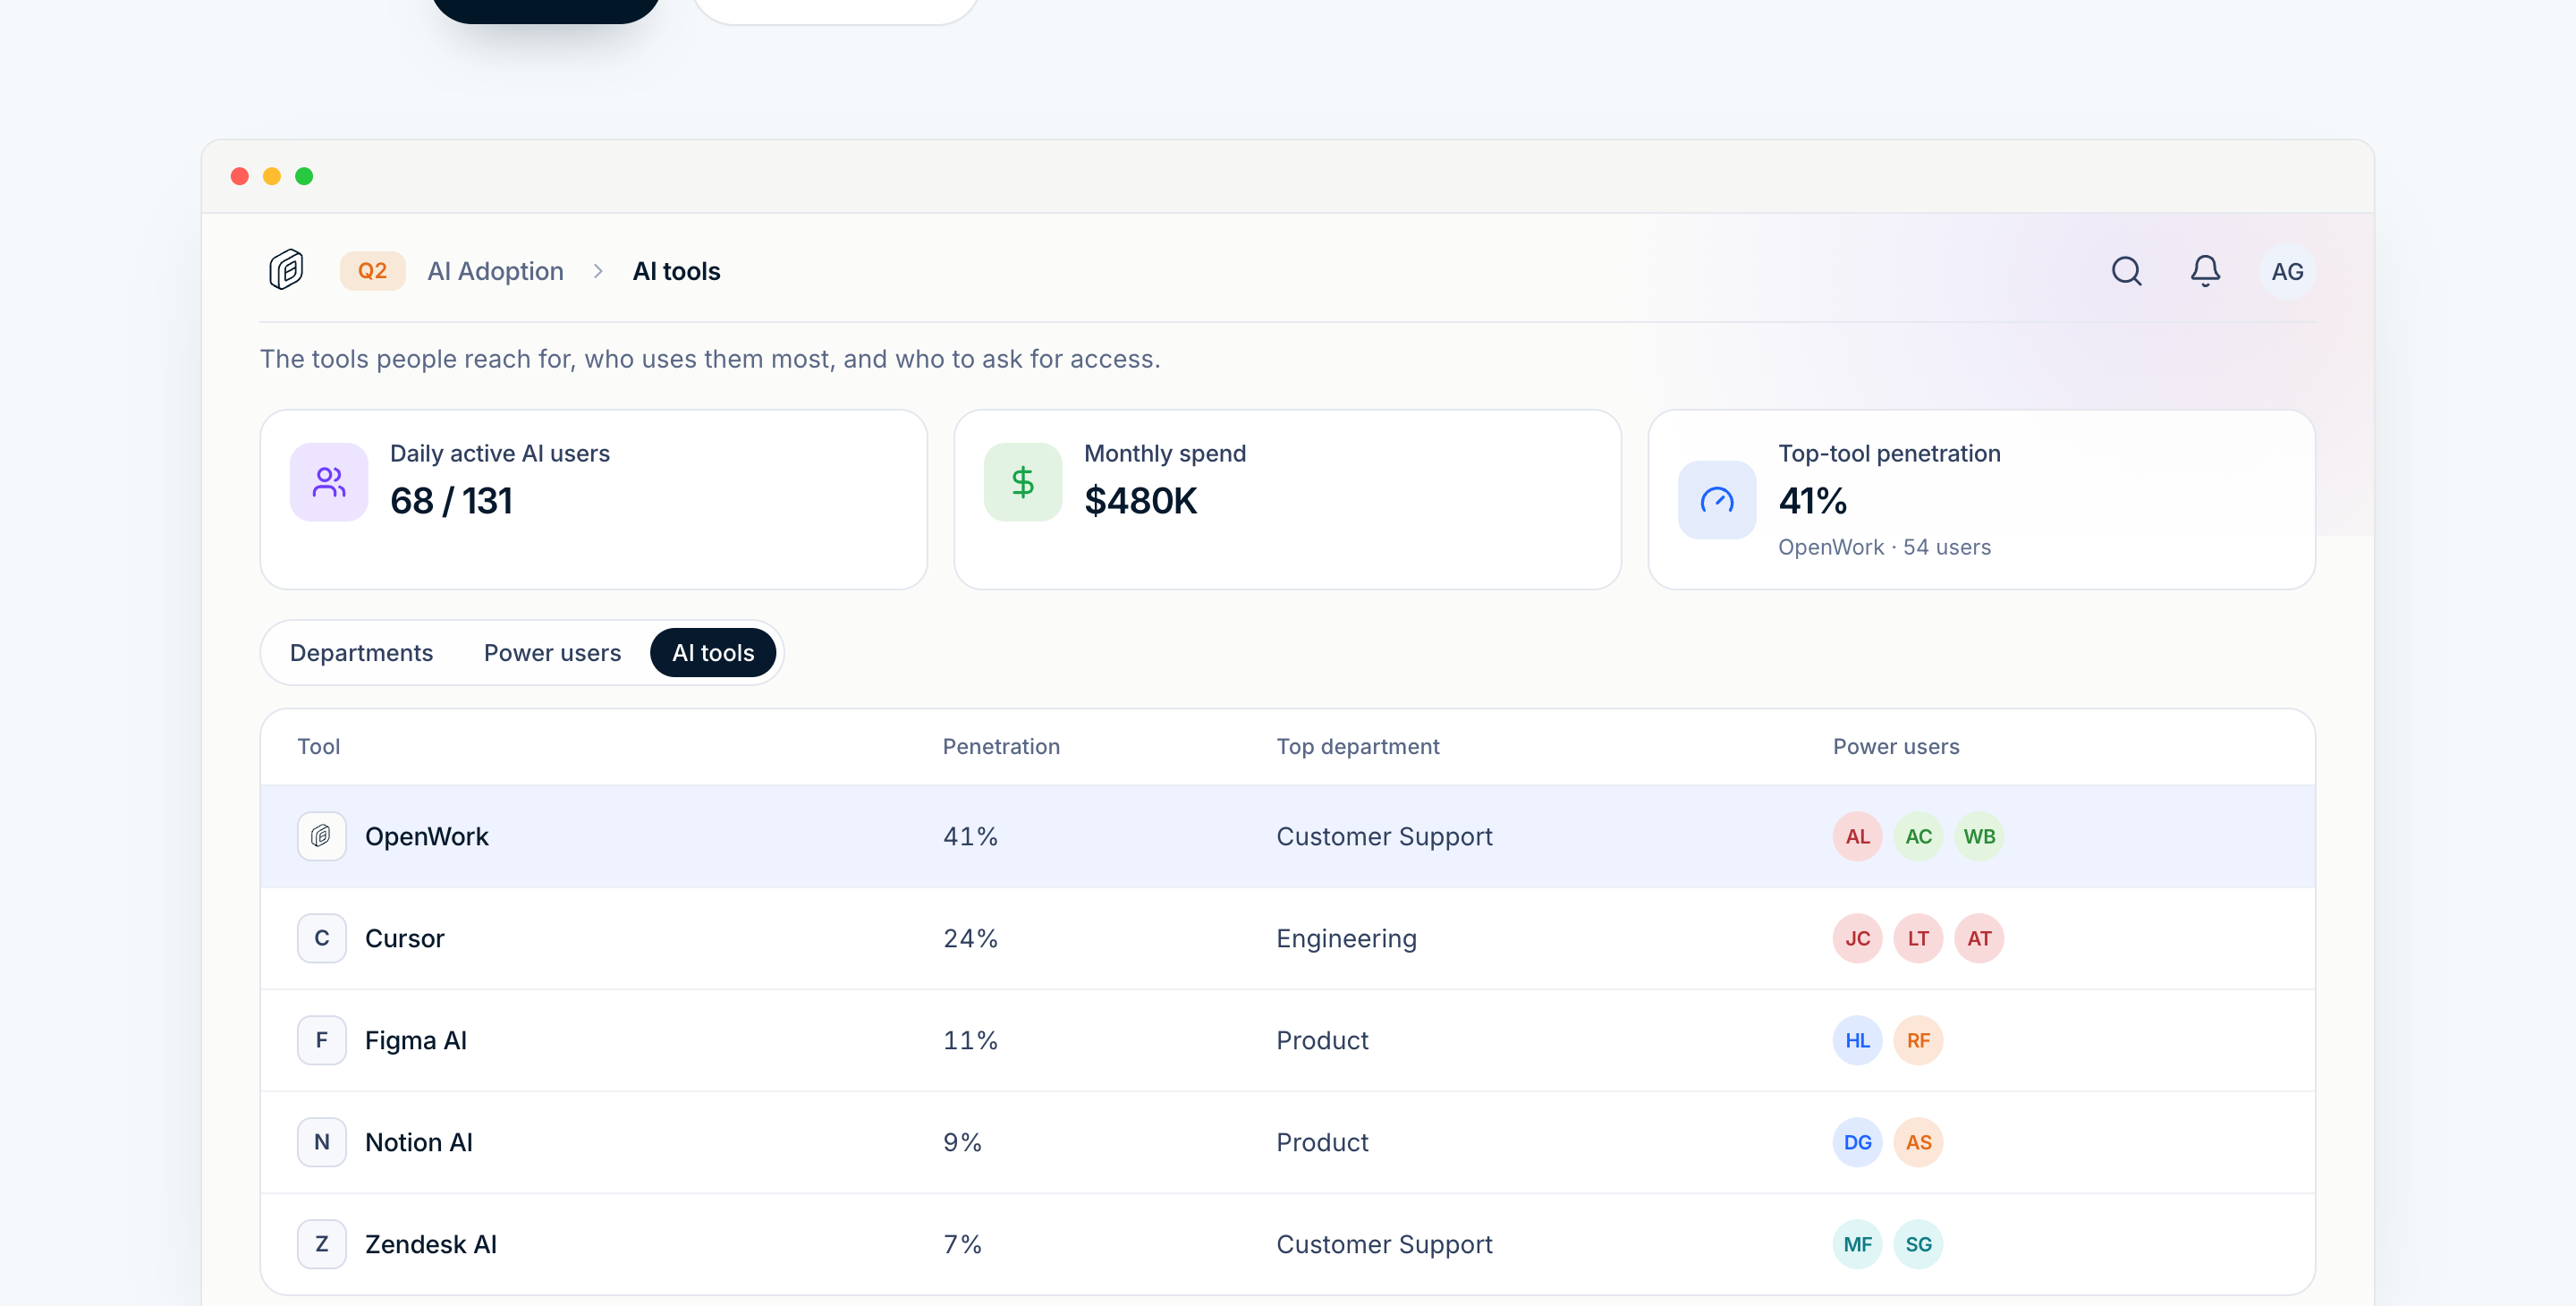Open the AG profile avatar
The width and height of the screenshot is (2576, 1306).
(x=2286, y=271)
